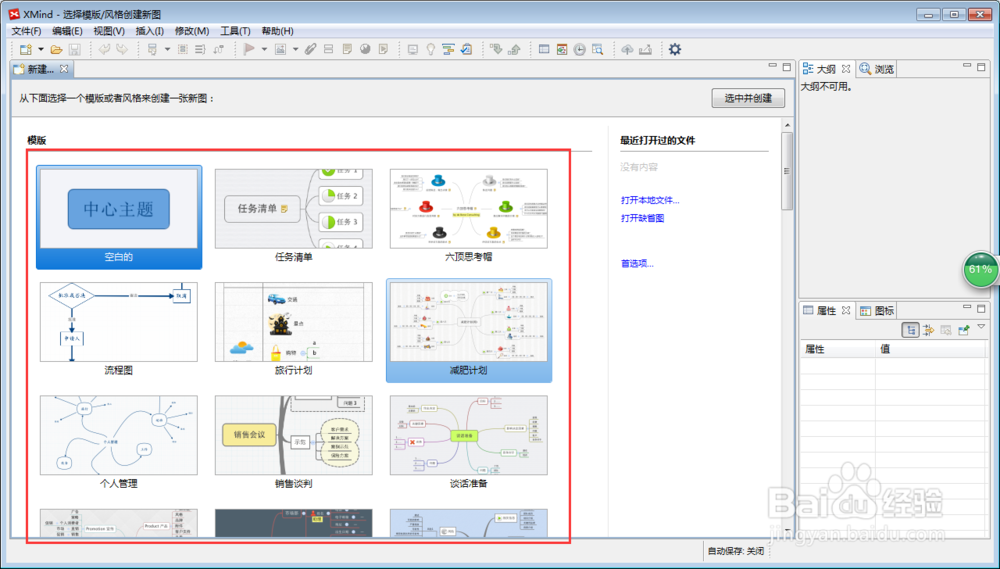
Task: Click the 打开本地文件... link
Action: pos(651,200)
